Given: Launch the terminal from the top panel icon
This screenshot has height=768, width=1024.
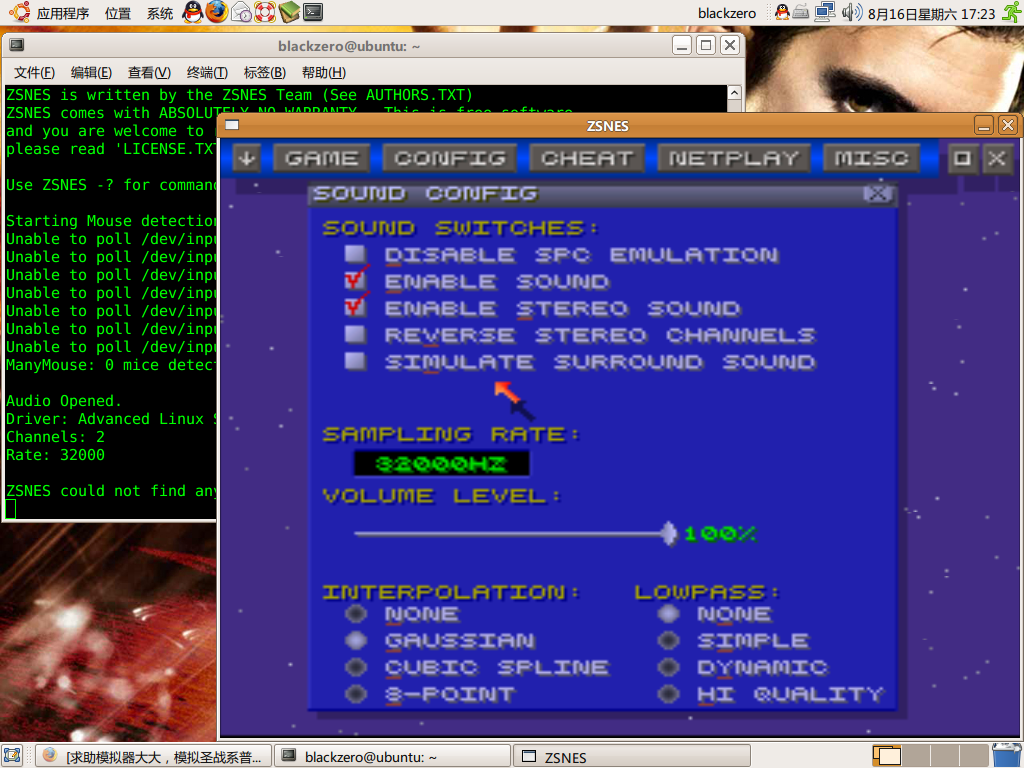Looking at the screenshot, I should click(x=313, y=12).
